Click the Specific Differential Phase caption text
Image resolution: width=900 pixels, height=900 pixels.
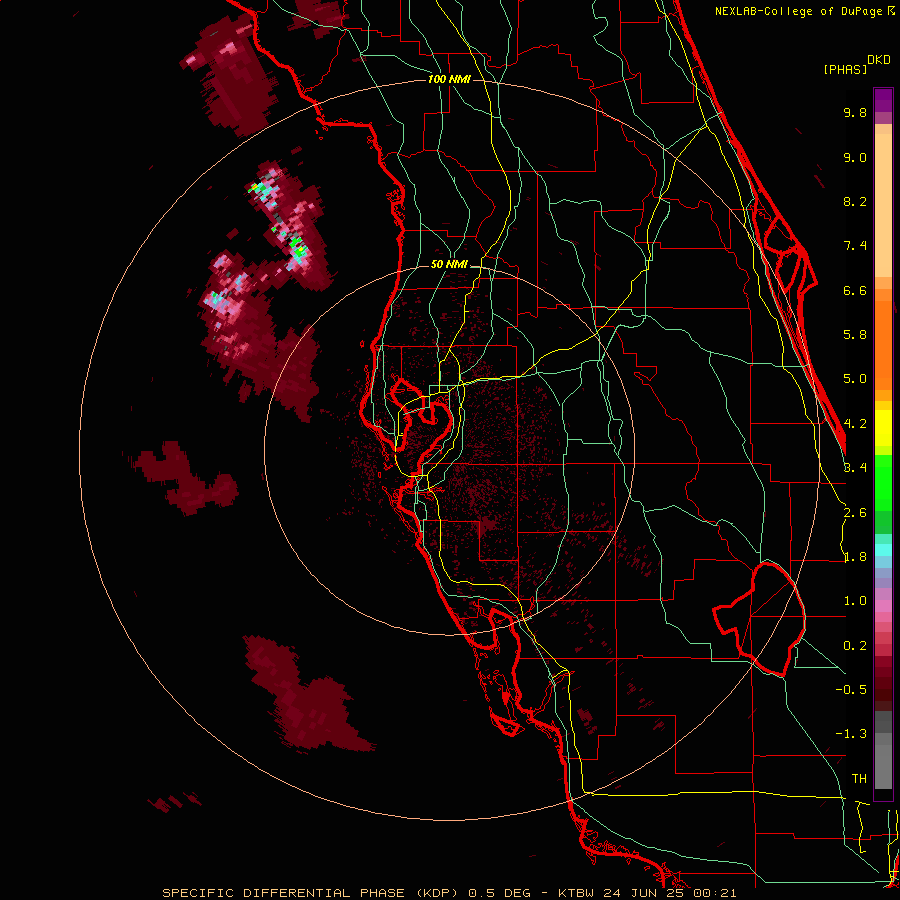[449, 893]
